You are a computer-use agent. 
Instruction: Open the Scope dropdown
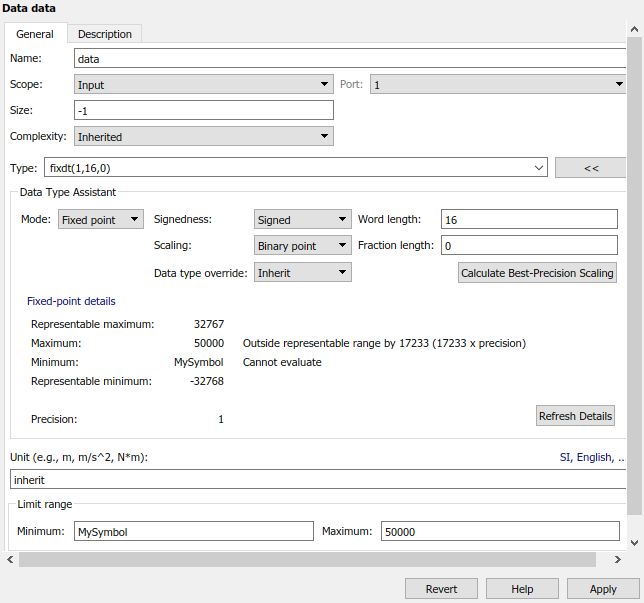point(203,85)
